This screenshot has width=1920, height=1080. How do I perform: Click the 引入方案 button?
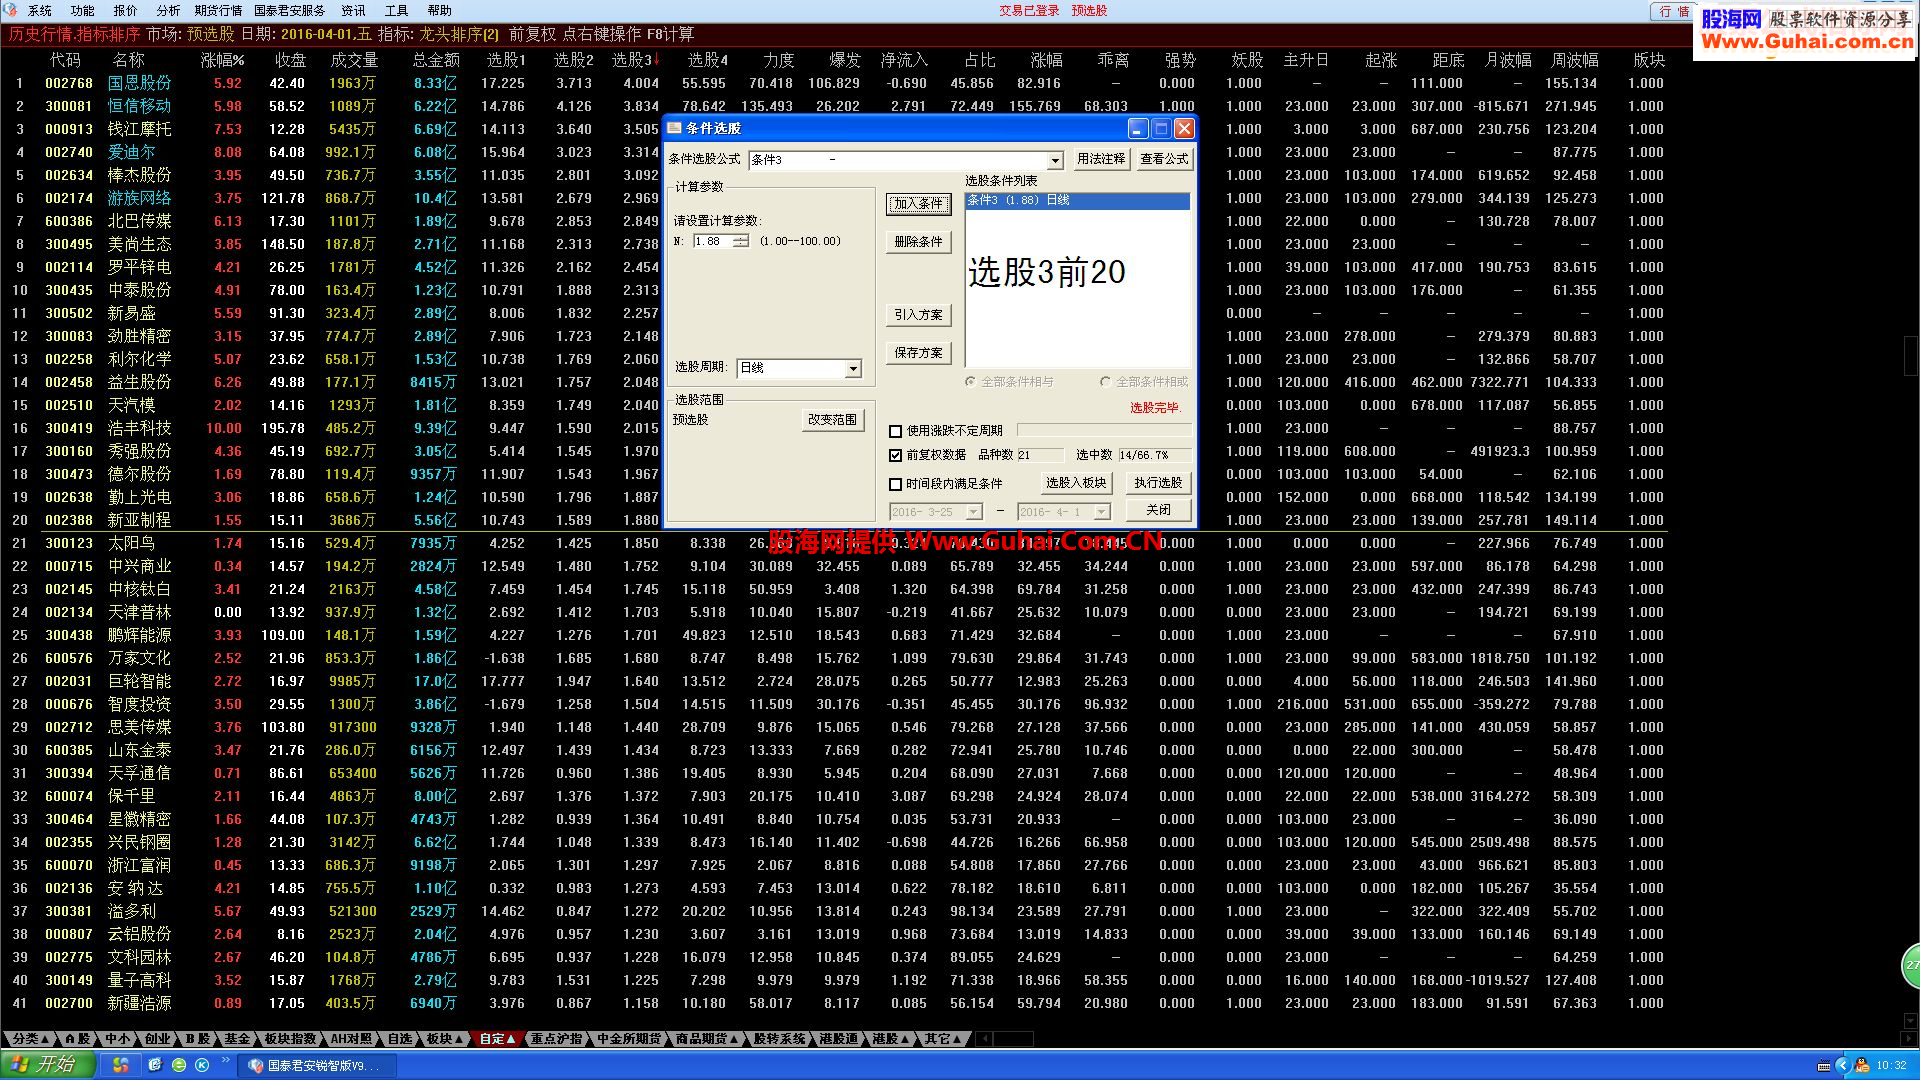pyautogui.click(x=918, y=315)
